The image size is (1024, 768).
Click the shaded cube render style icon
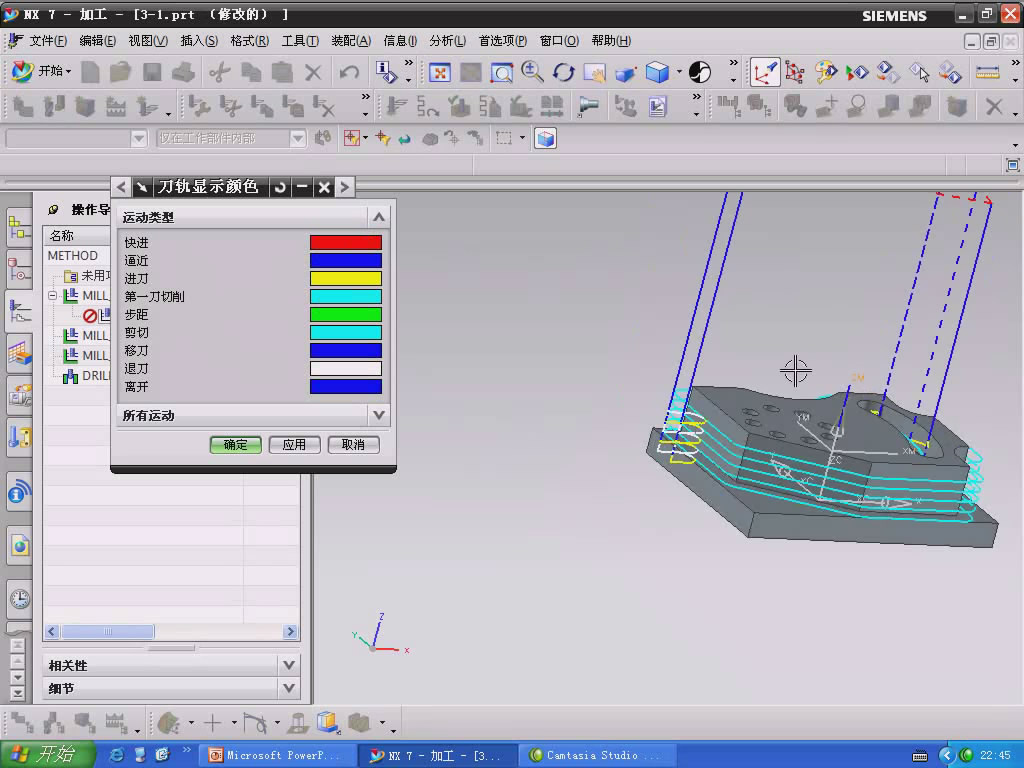(657, 72)
